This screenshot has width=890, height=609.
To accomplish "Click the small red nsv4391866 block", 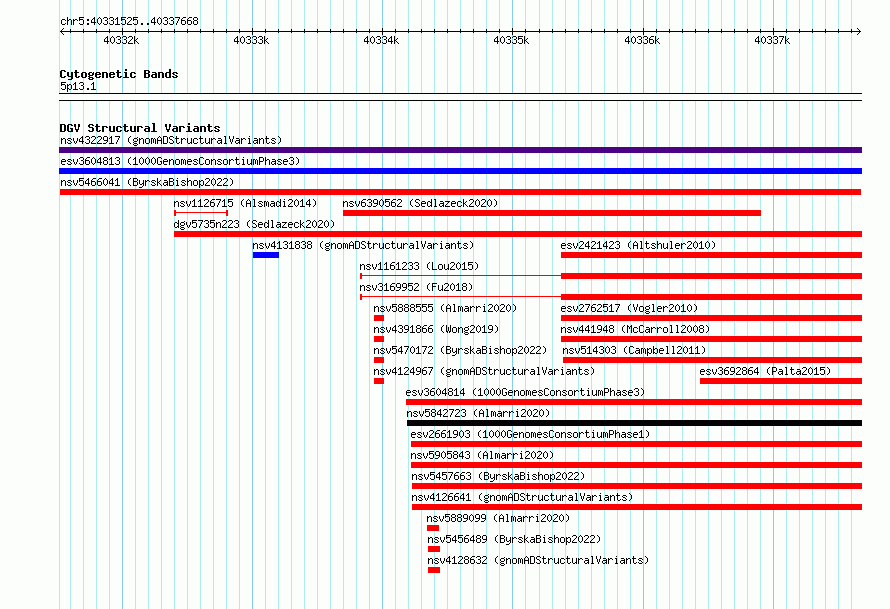I will coord(379,339).
